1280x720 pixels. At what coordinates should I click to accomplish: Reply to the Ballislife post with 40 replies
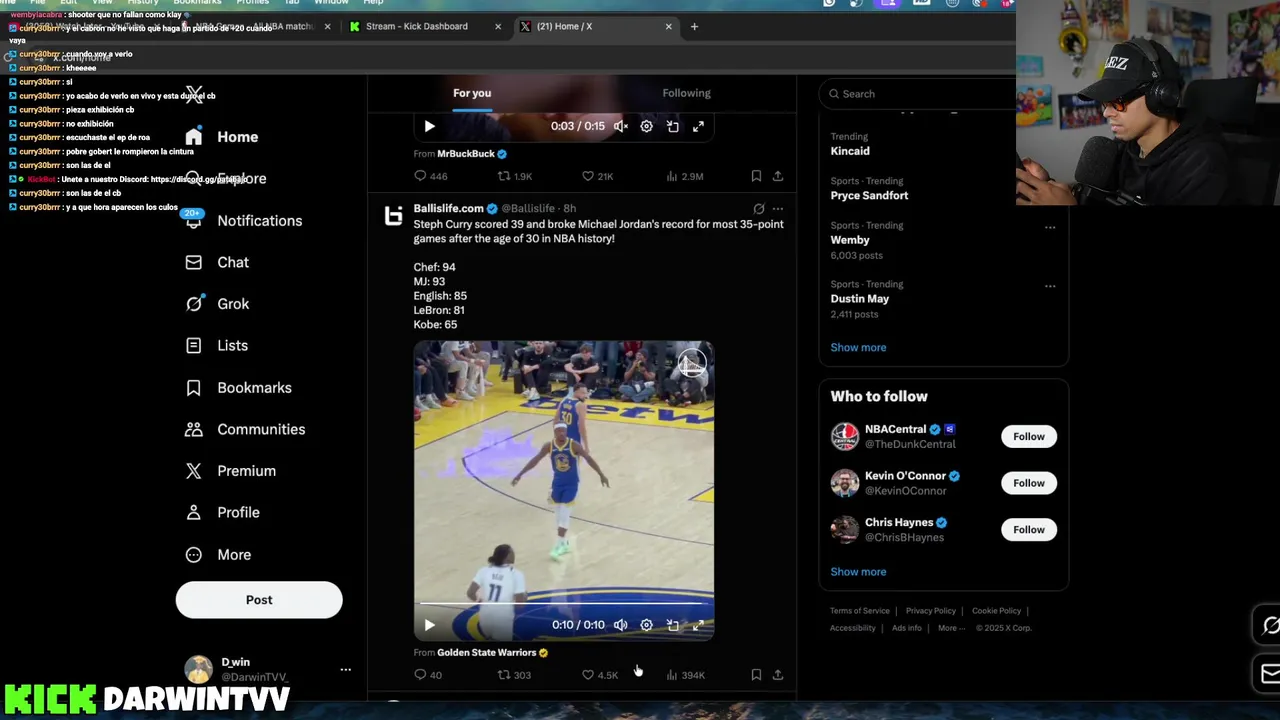click(428, 675)
